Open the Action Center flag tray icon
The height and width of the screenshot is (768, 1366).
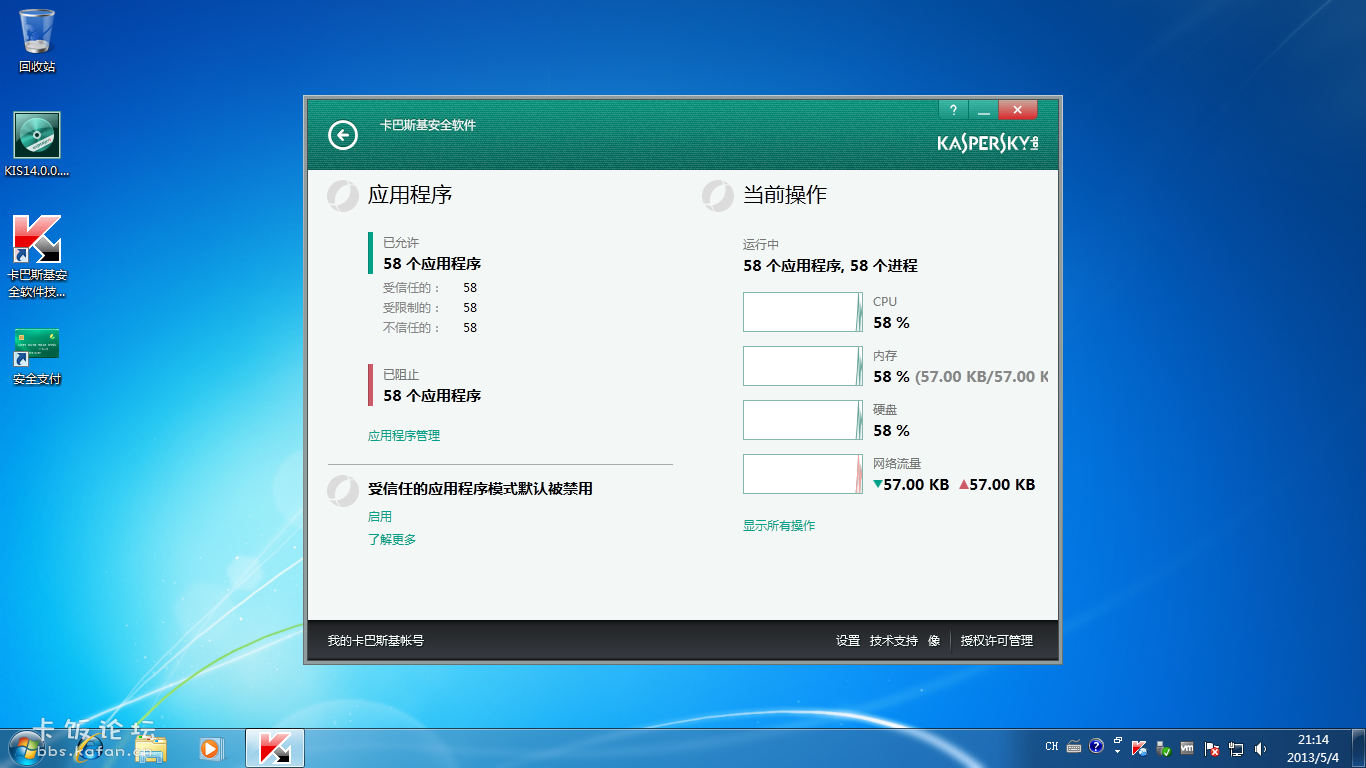(1212, 748)
